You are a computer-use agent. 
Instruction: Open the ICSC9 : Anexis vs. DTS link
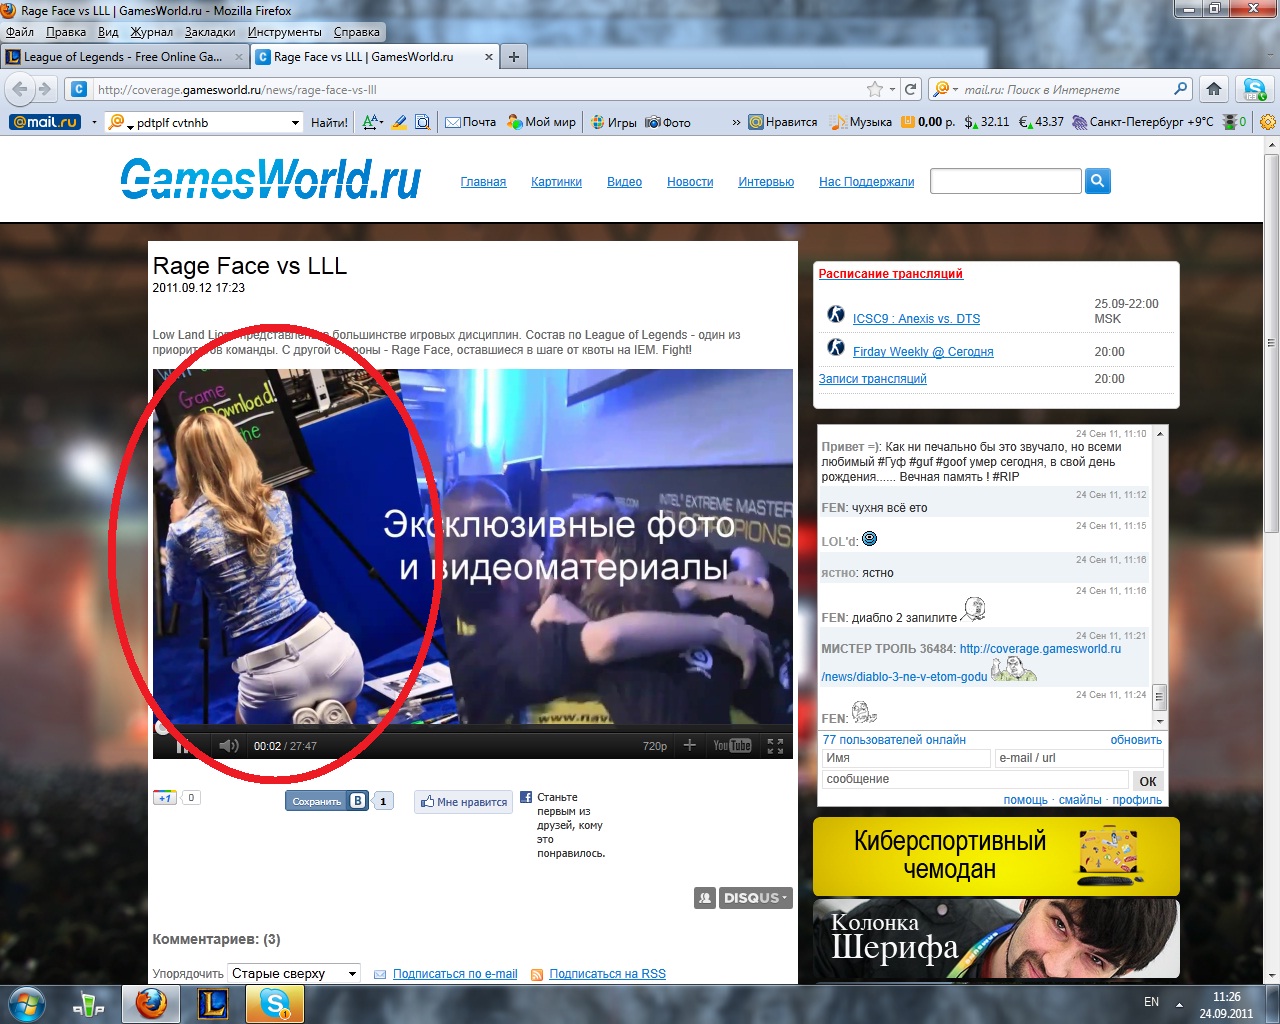tap(916, 319)
